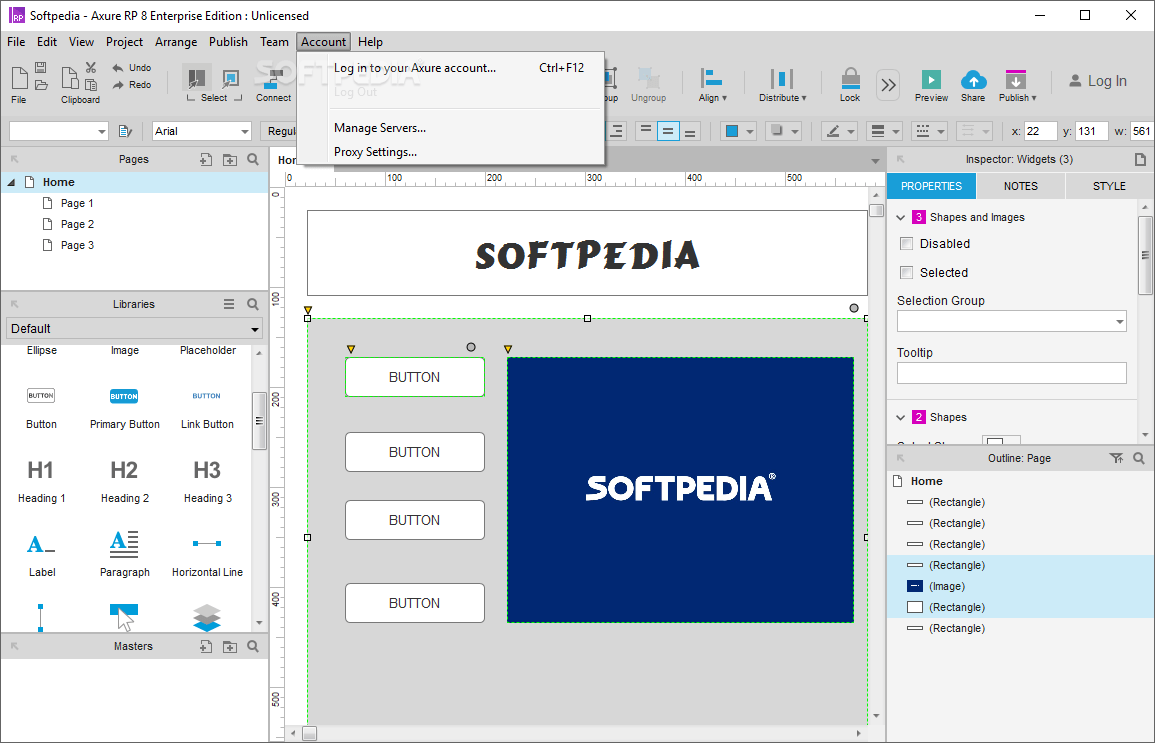The width and height of the screenshot is (1155, 743).
Task: Select the intersected selection mode tool
Action: pos(197,79)
